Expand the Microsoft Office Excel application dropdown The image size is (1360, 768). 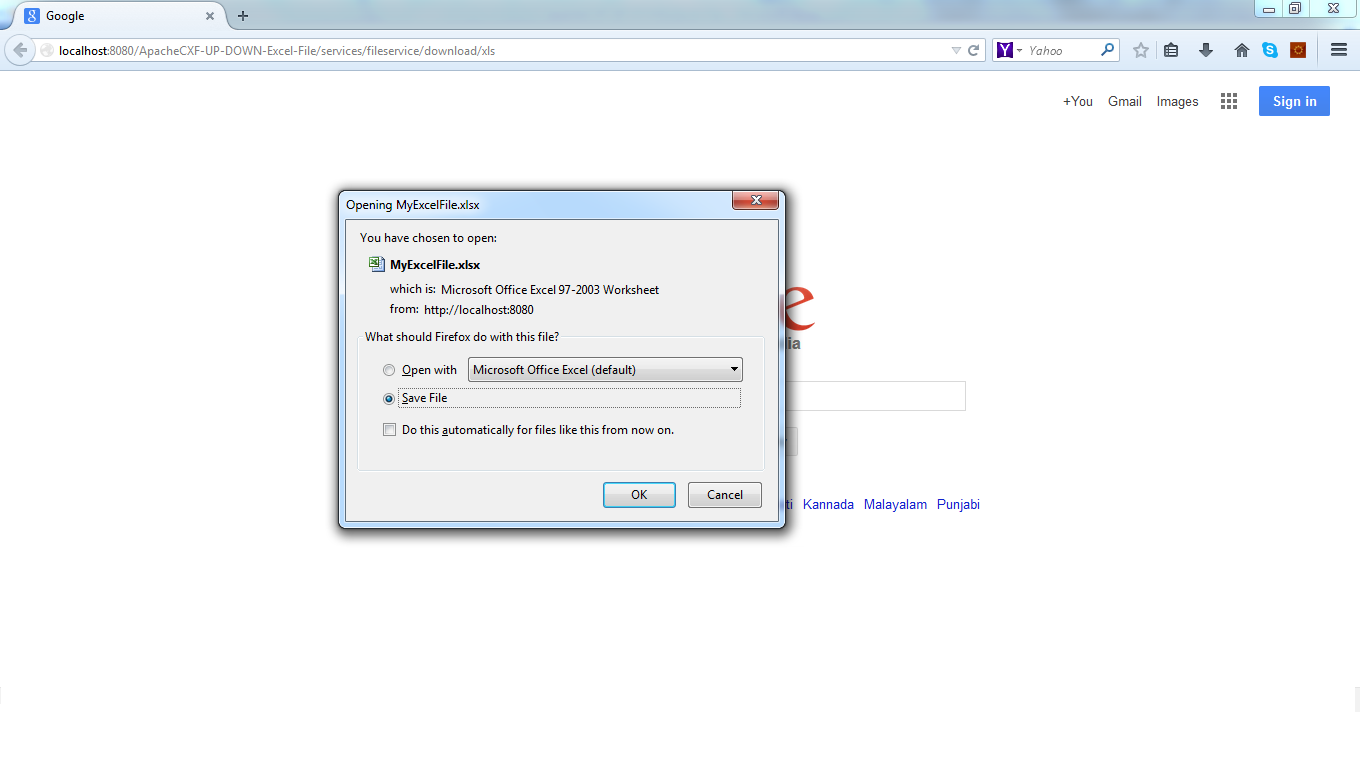point(605,369)
